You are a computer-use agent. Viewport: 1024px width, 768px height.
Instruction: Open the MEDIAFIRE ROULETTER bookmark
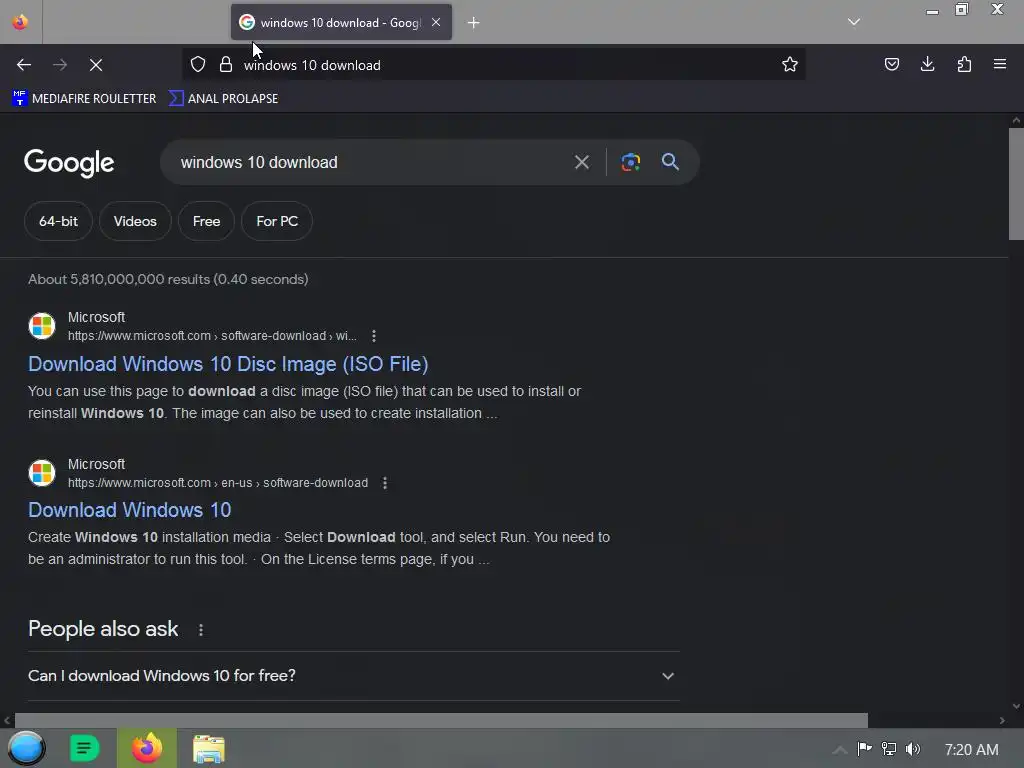point(84,99)
